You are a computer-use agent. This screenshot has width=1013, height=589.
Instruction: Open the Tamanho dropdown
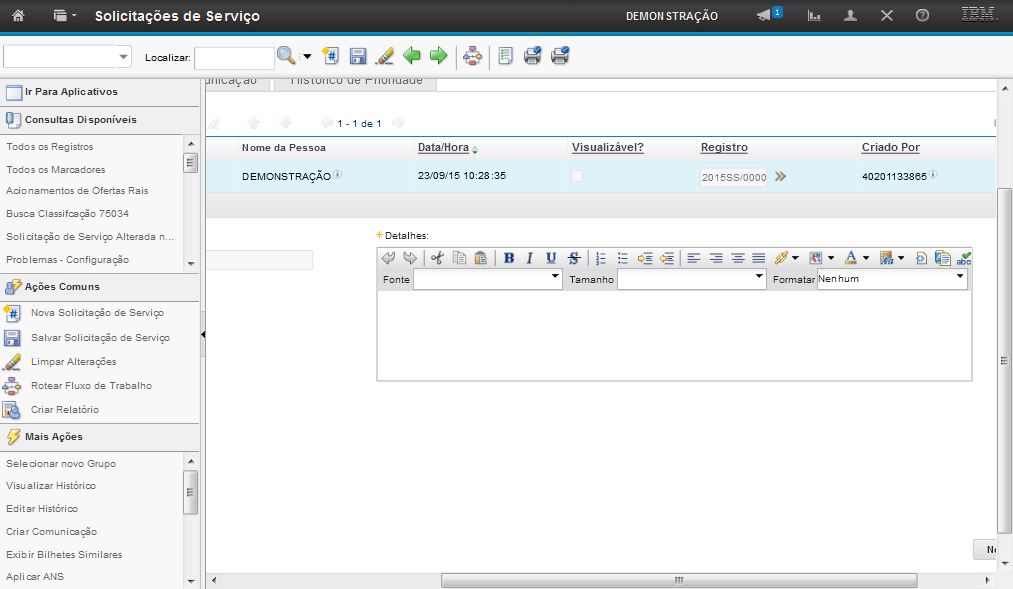[691, 280]
